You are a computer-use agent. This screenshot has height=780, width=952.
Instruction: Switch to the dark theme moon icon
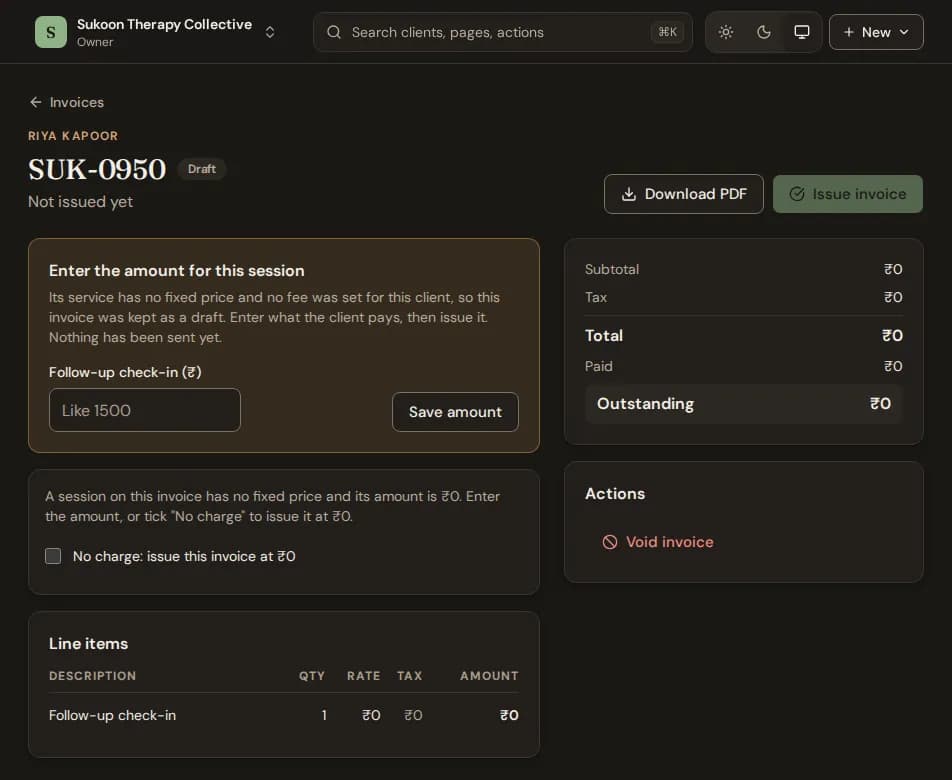click(x=764, y=32)
